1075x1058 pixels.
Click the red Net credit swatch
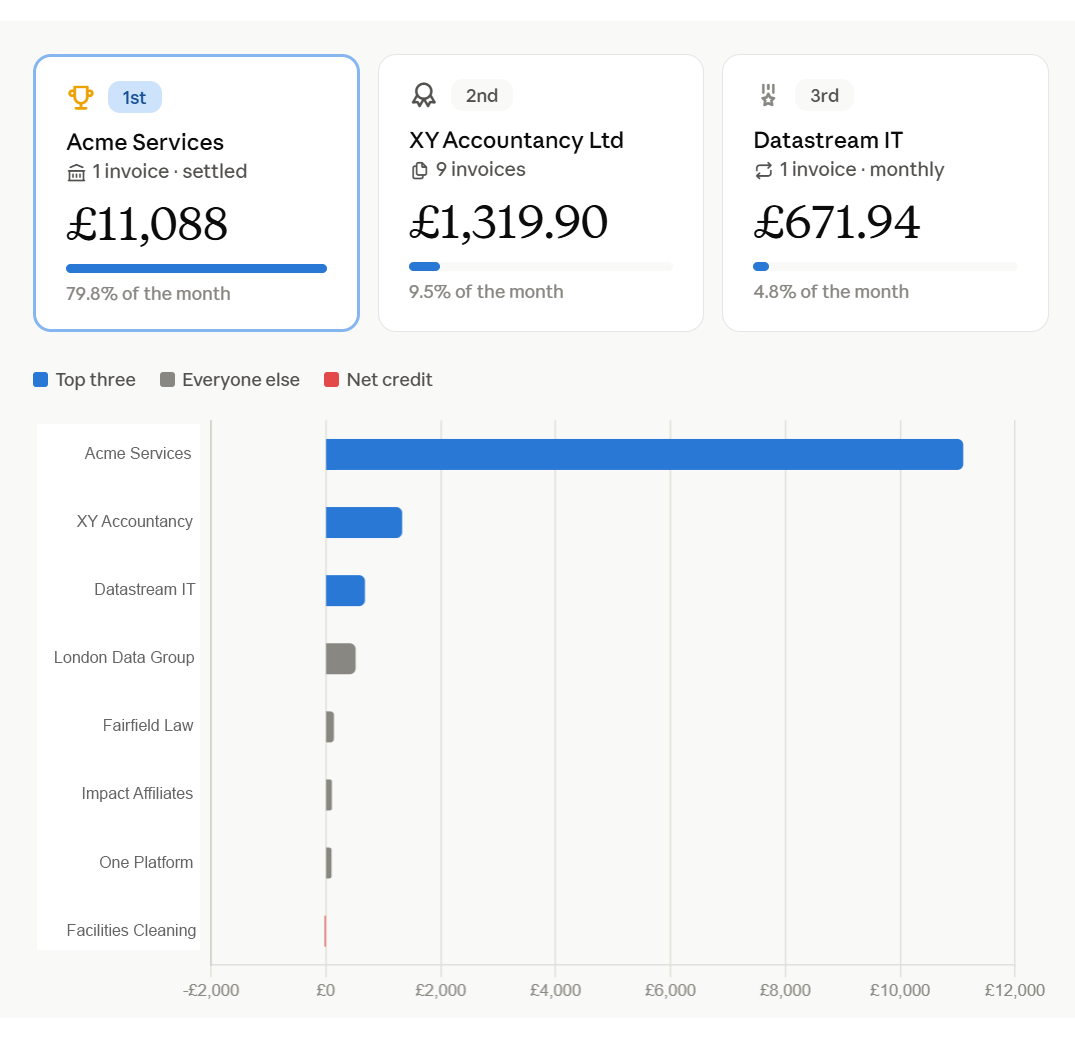click(x=331, y=380)
